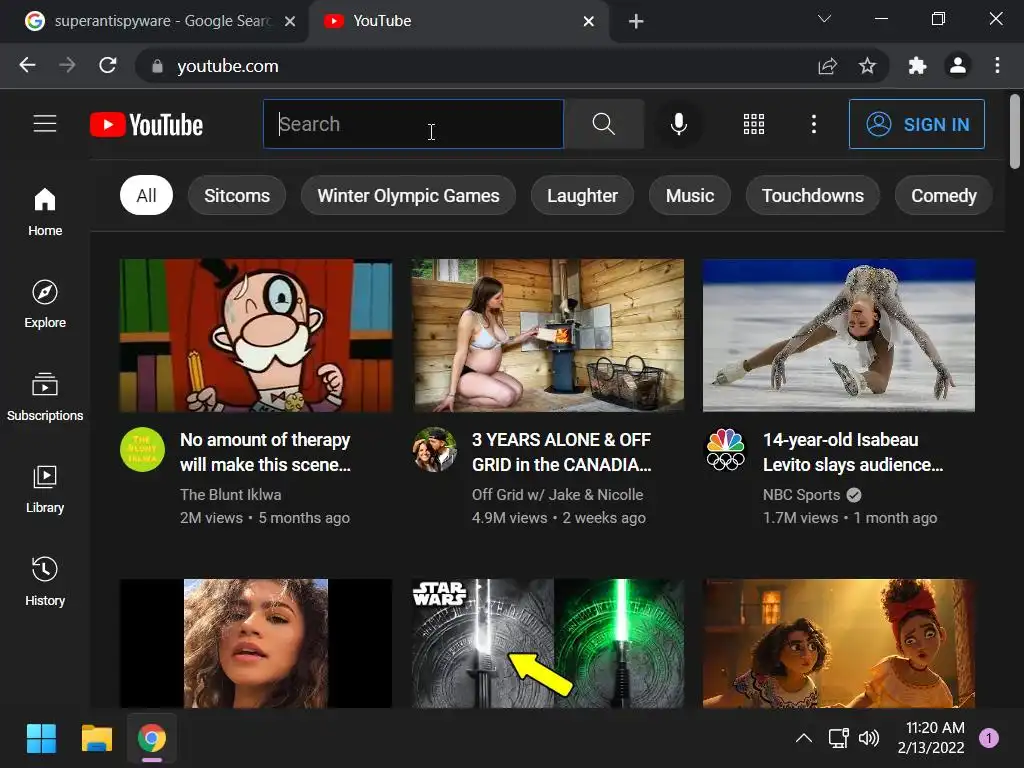Open the YouTube hamburger guide menu
Image resolution: width=1024 pixels, height=768 pixels.
[x=45, y=123]
